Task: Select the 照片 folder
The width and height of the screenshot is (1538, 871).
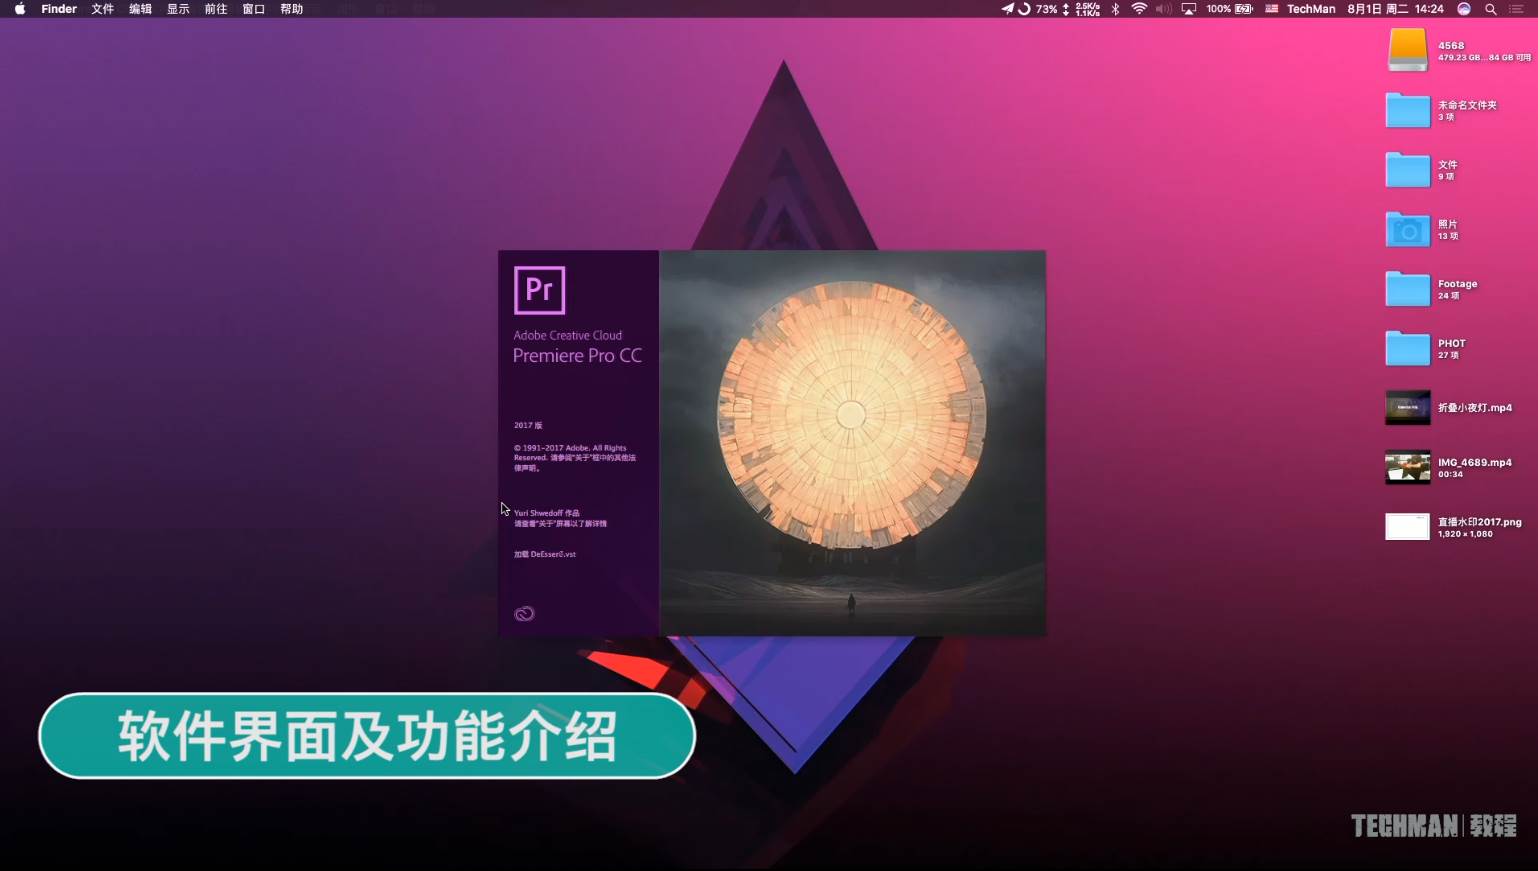Action: (x=1407, y=229)
